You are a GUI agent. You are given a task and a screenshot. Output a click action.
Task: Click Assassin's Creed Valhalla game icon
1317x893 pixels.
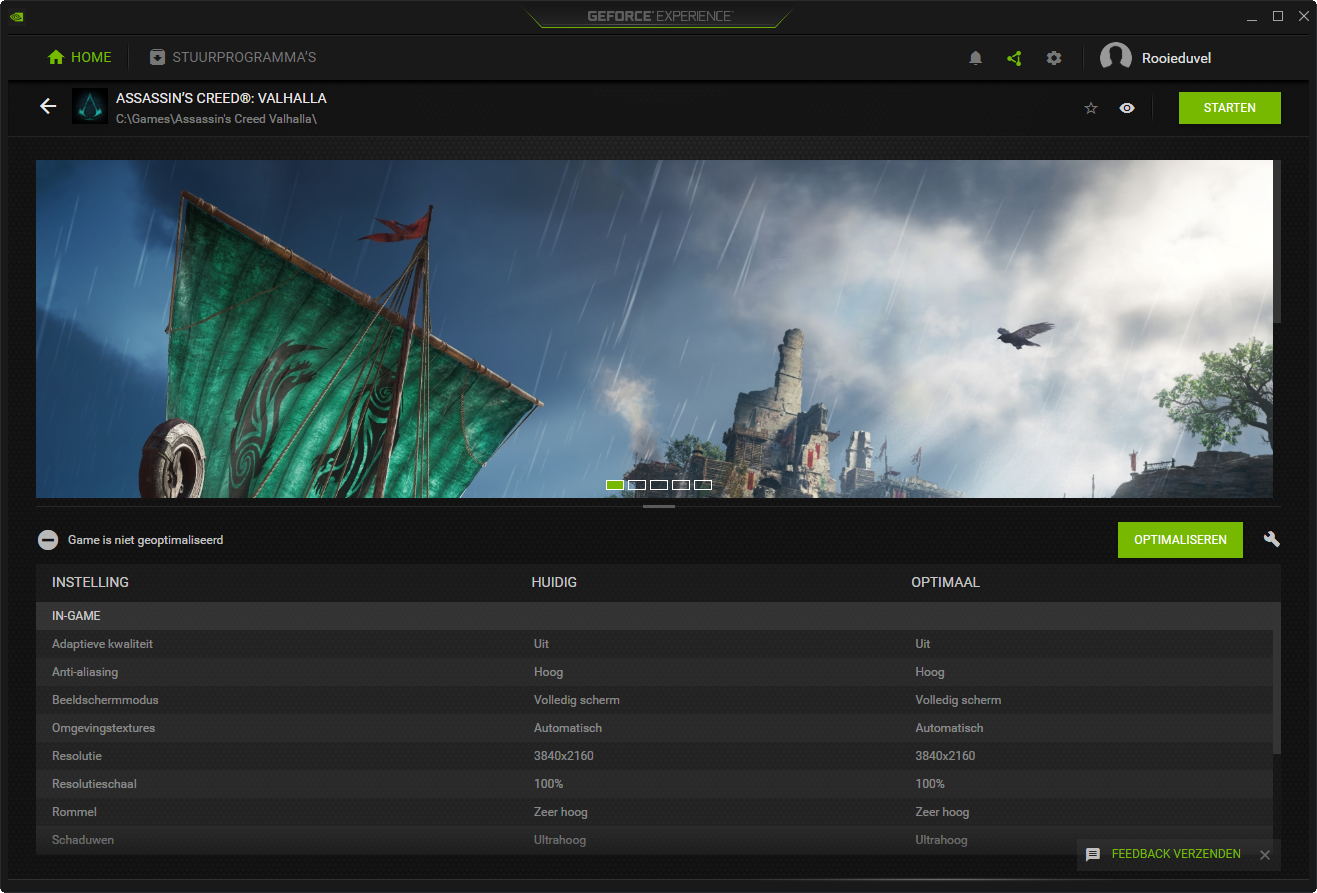tap(90, 106)
